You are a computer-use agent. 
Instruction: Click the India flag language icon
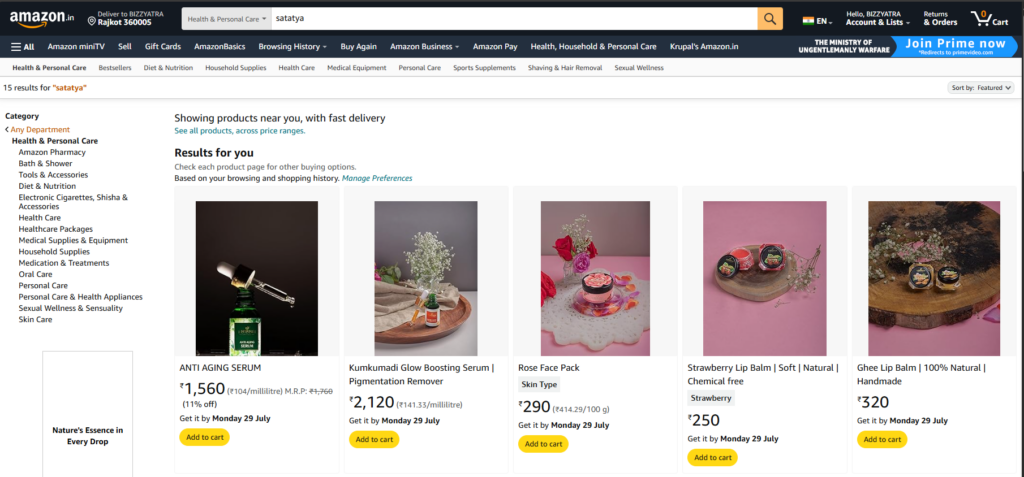[x=808, y=20]
